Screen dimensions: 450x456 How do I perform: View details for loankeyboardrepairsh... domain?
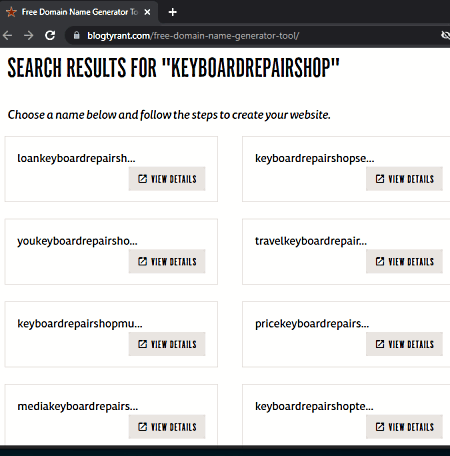click(167, 179)
